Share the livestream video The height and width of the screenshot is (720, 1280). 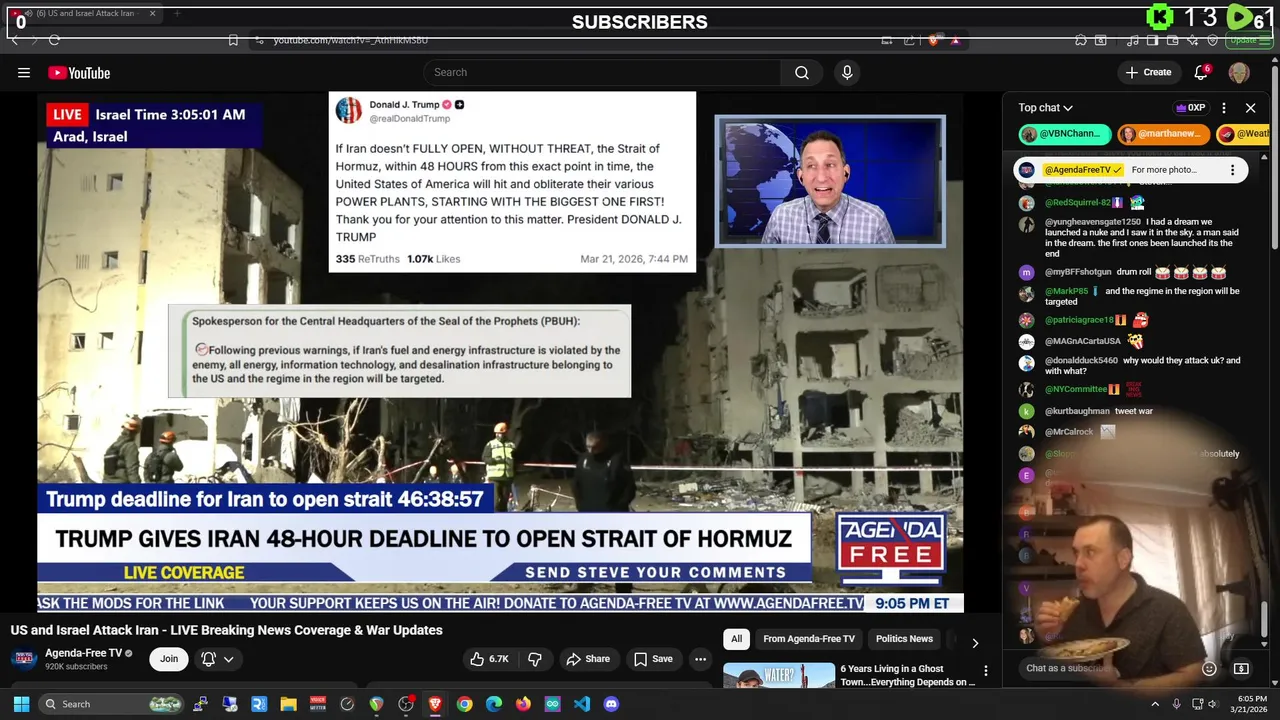click(587, 659)
